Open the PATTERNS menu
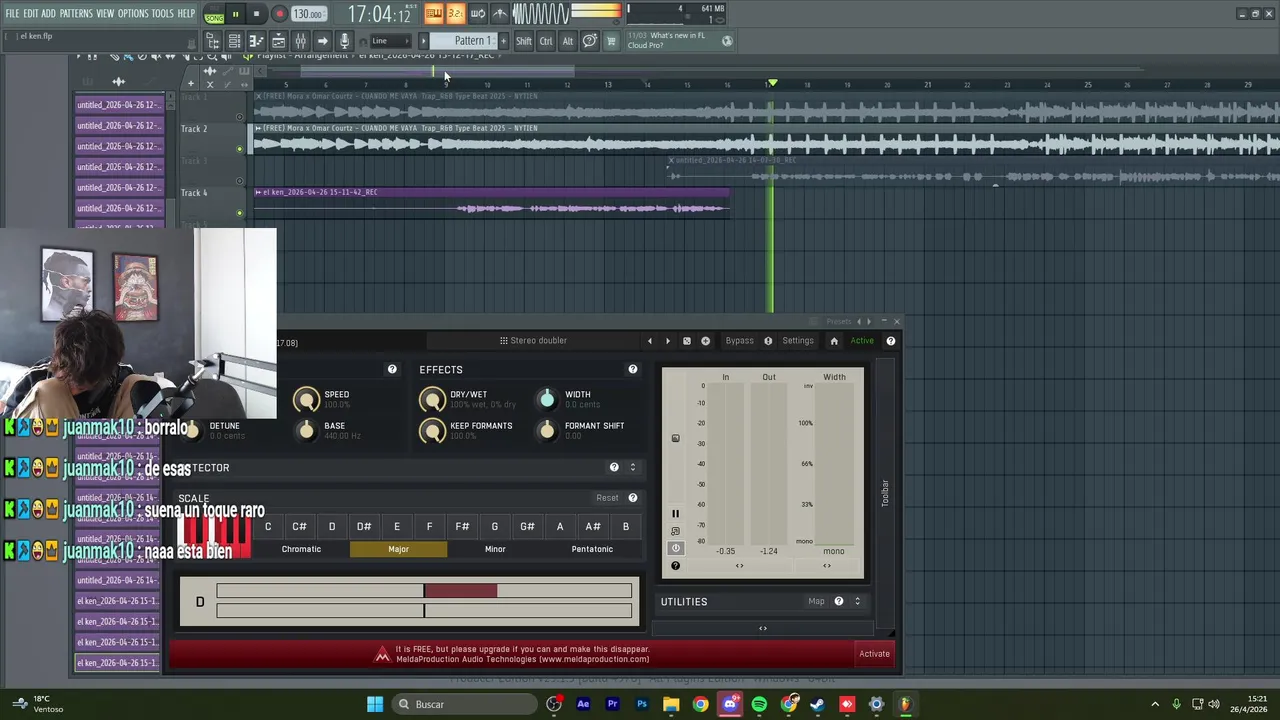 tap(76, 14)
